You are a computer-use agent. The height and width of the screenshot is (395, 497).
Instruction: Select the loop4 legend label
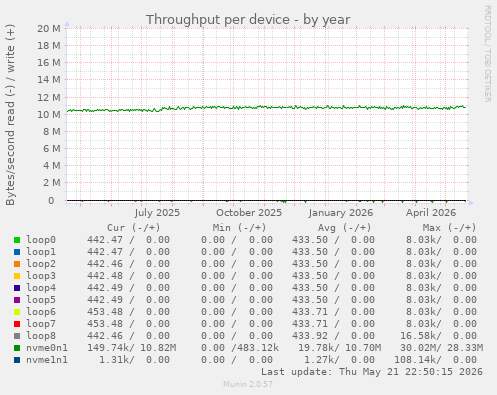[41, 288]
